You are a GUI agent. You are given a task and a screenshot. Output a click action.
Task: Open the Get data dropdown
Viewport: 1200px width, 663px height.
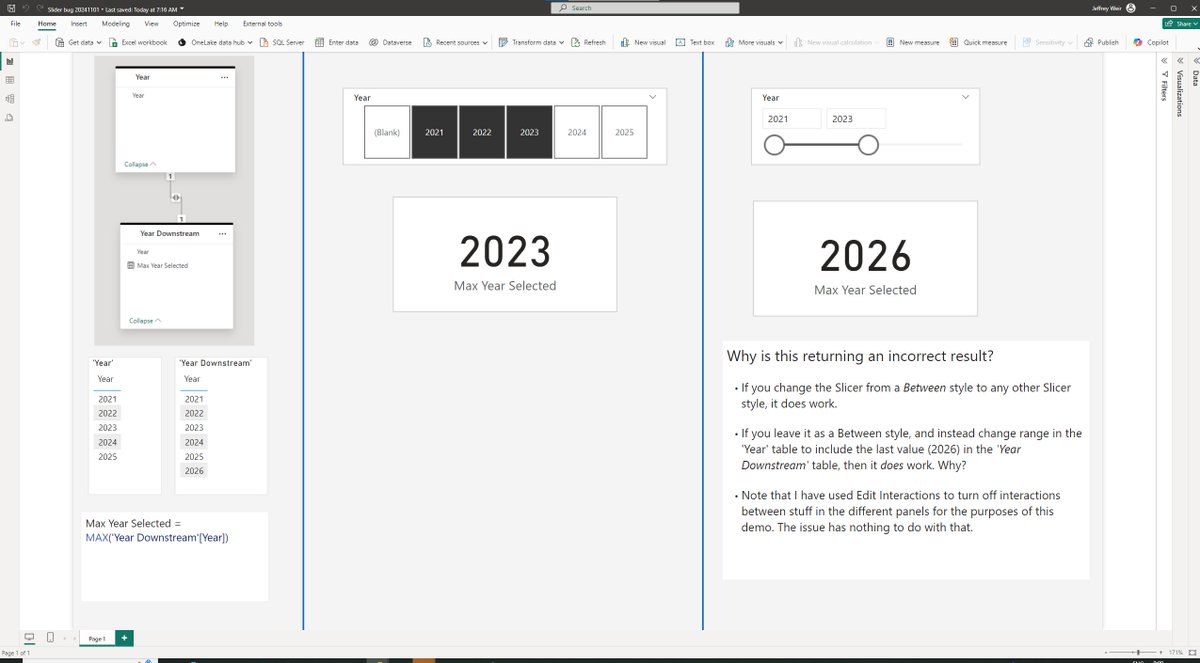76,43
